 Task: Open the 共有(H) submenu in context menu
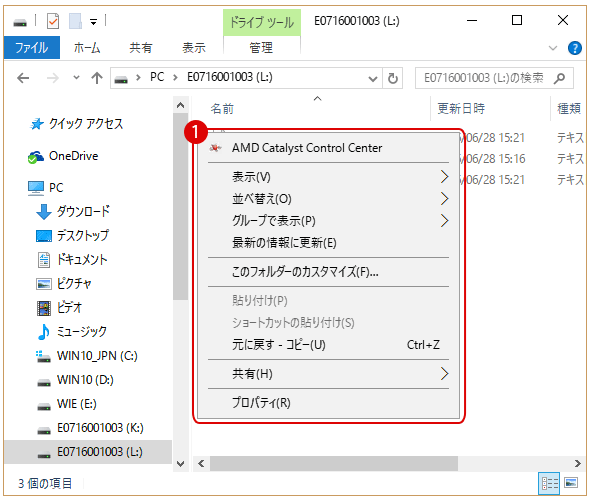tap(328, 374)
